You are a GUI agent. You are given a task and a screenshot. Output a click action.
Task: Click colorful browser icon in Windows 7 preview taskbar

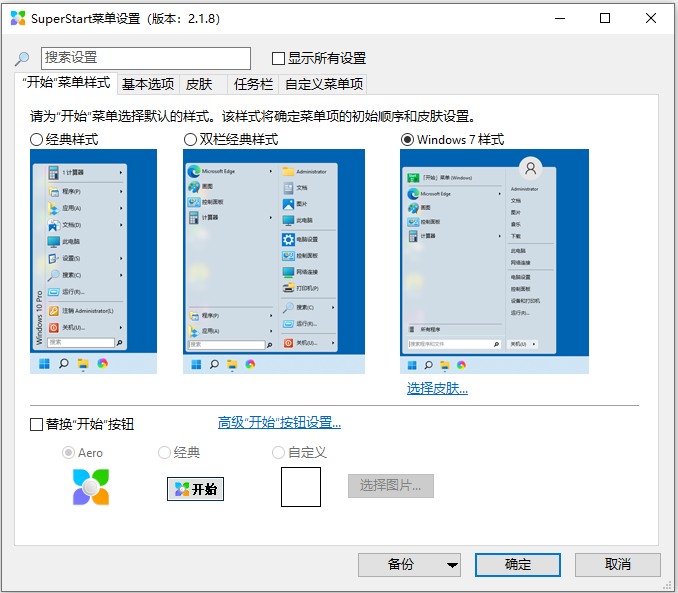click(461, 365)
